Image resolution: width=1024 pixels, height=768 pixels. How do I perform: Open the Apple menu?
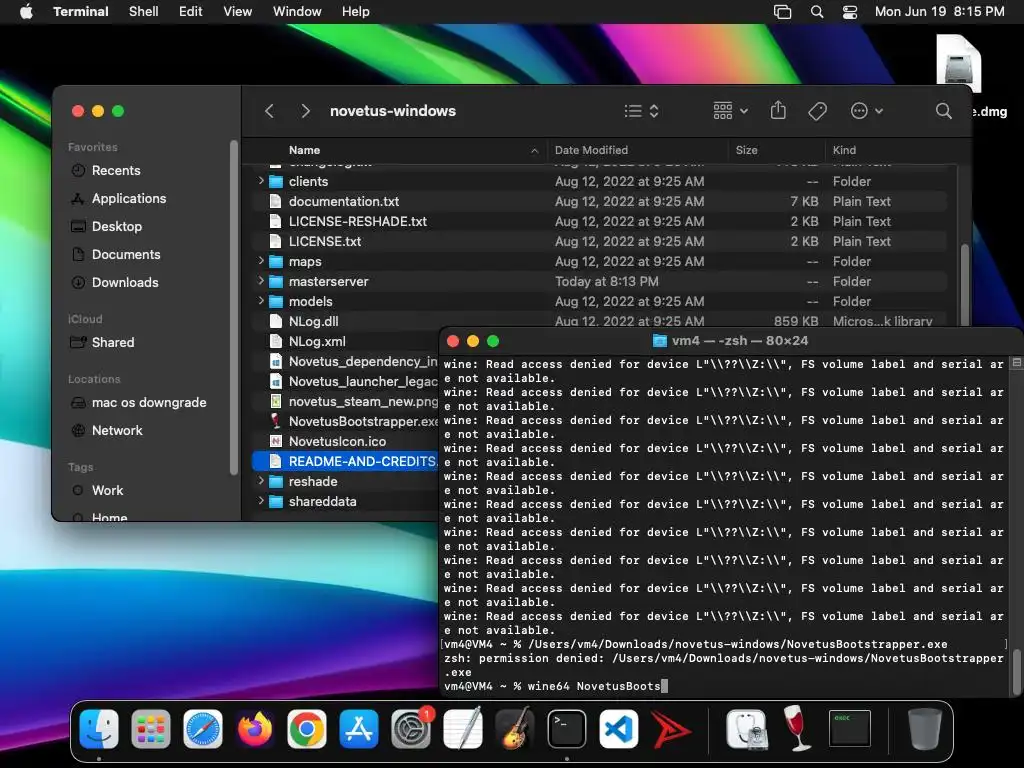[x=26, y=12]
